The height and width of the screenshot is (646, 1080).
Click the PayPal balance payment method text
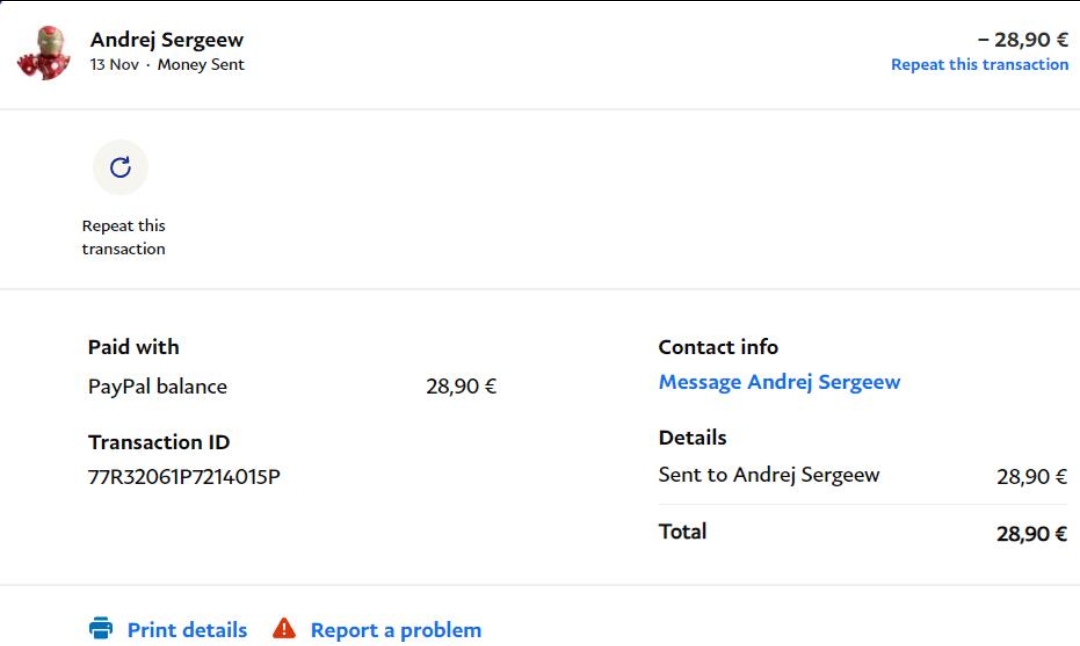pyautogui.click(x=157, y=387)
